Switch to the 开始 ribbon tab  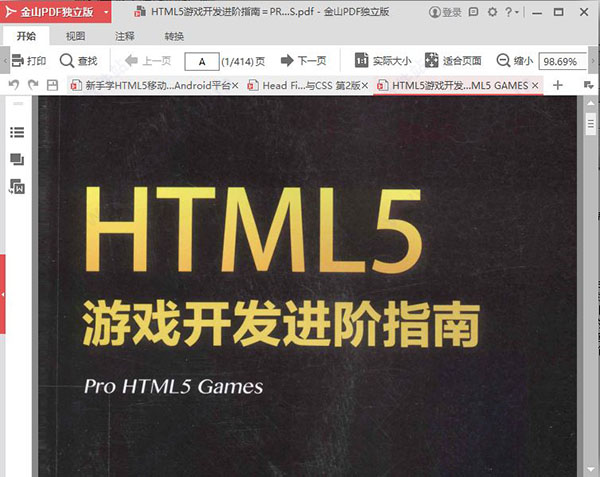click(26, 36)
